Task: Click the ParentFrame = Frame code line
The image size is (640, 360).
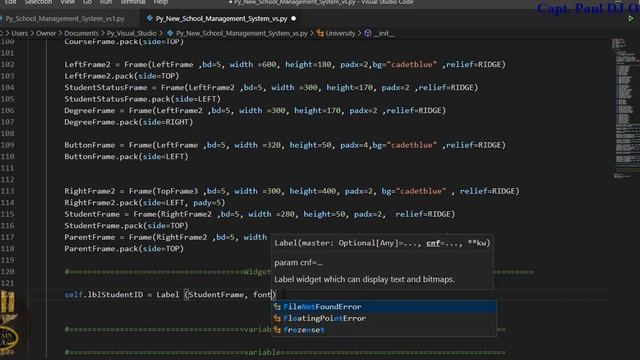Action: click(x=165, y=237)
